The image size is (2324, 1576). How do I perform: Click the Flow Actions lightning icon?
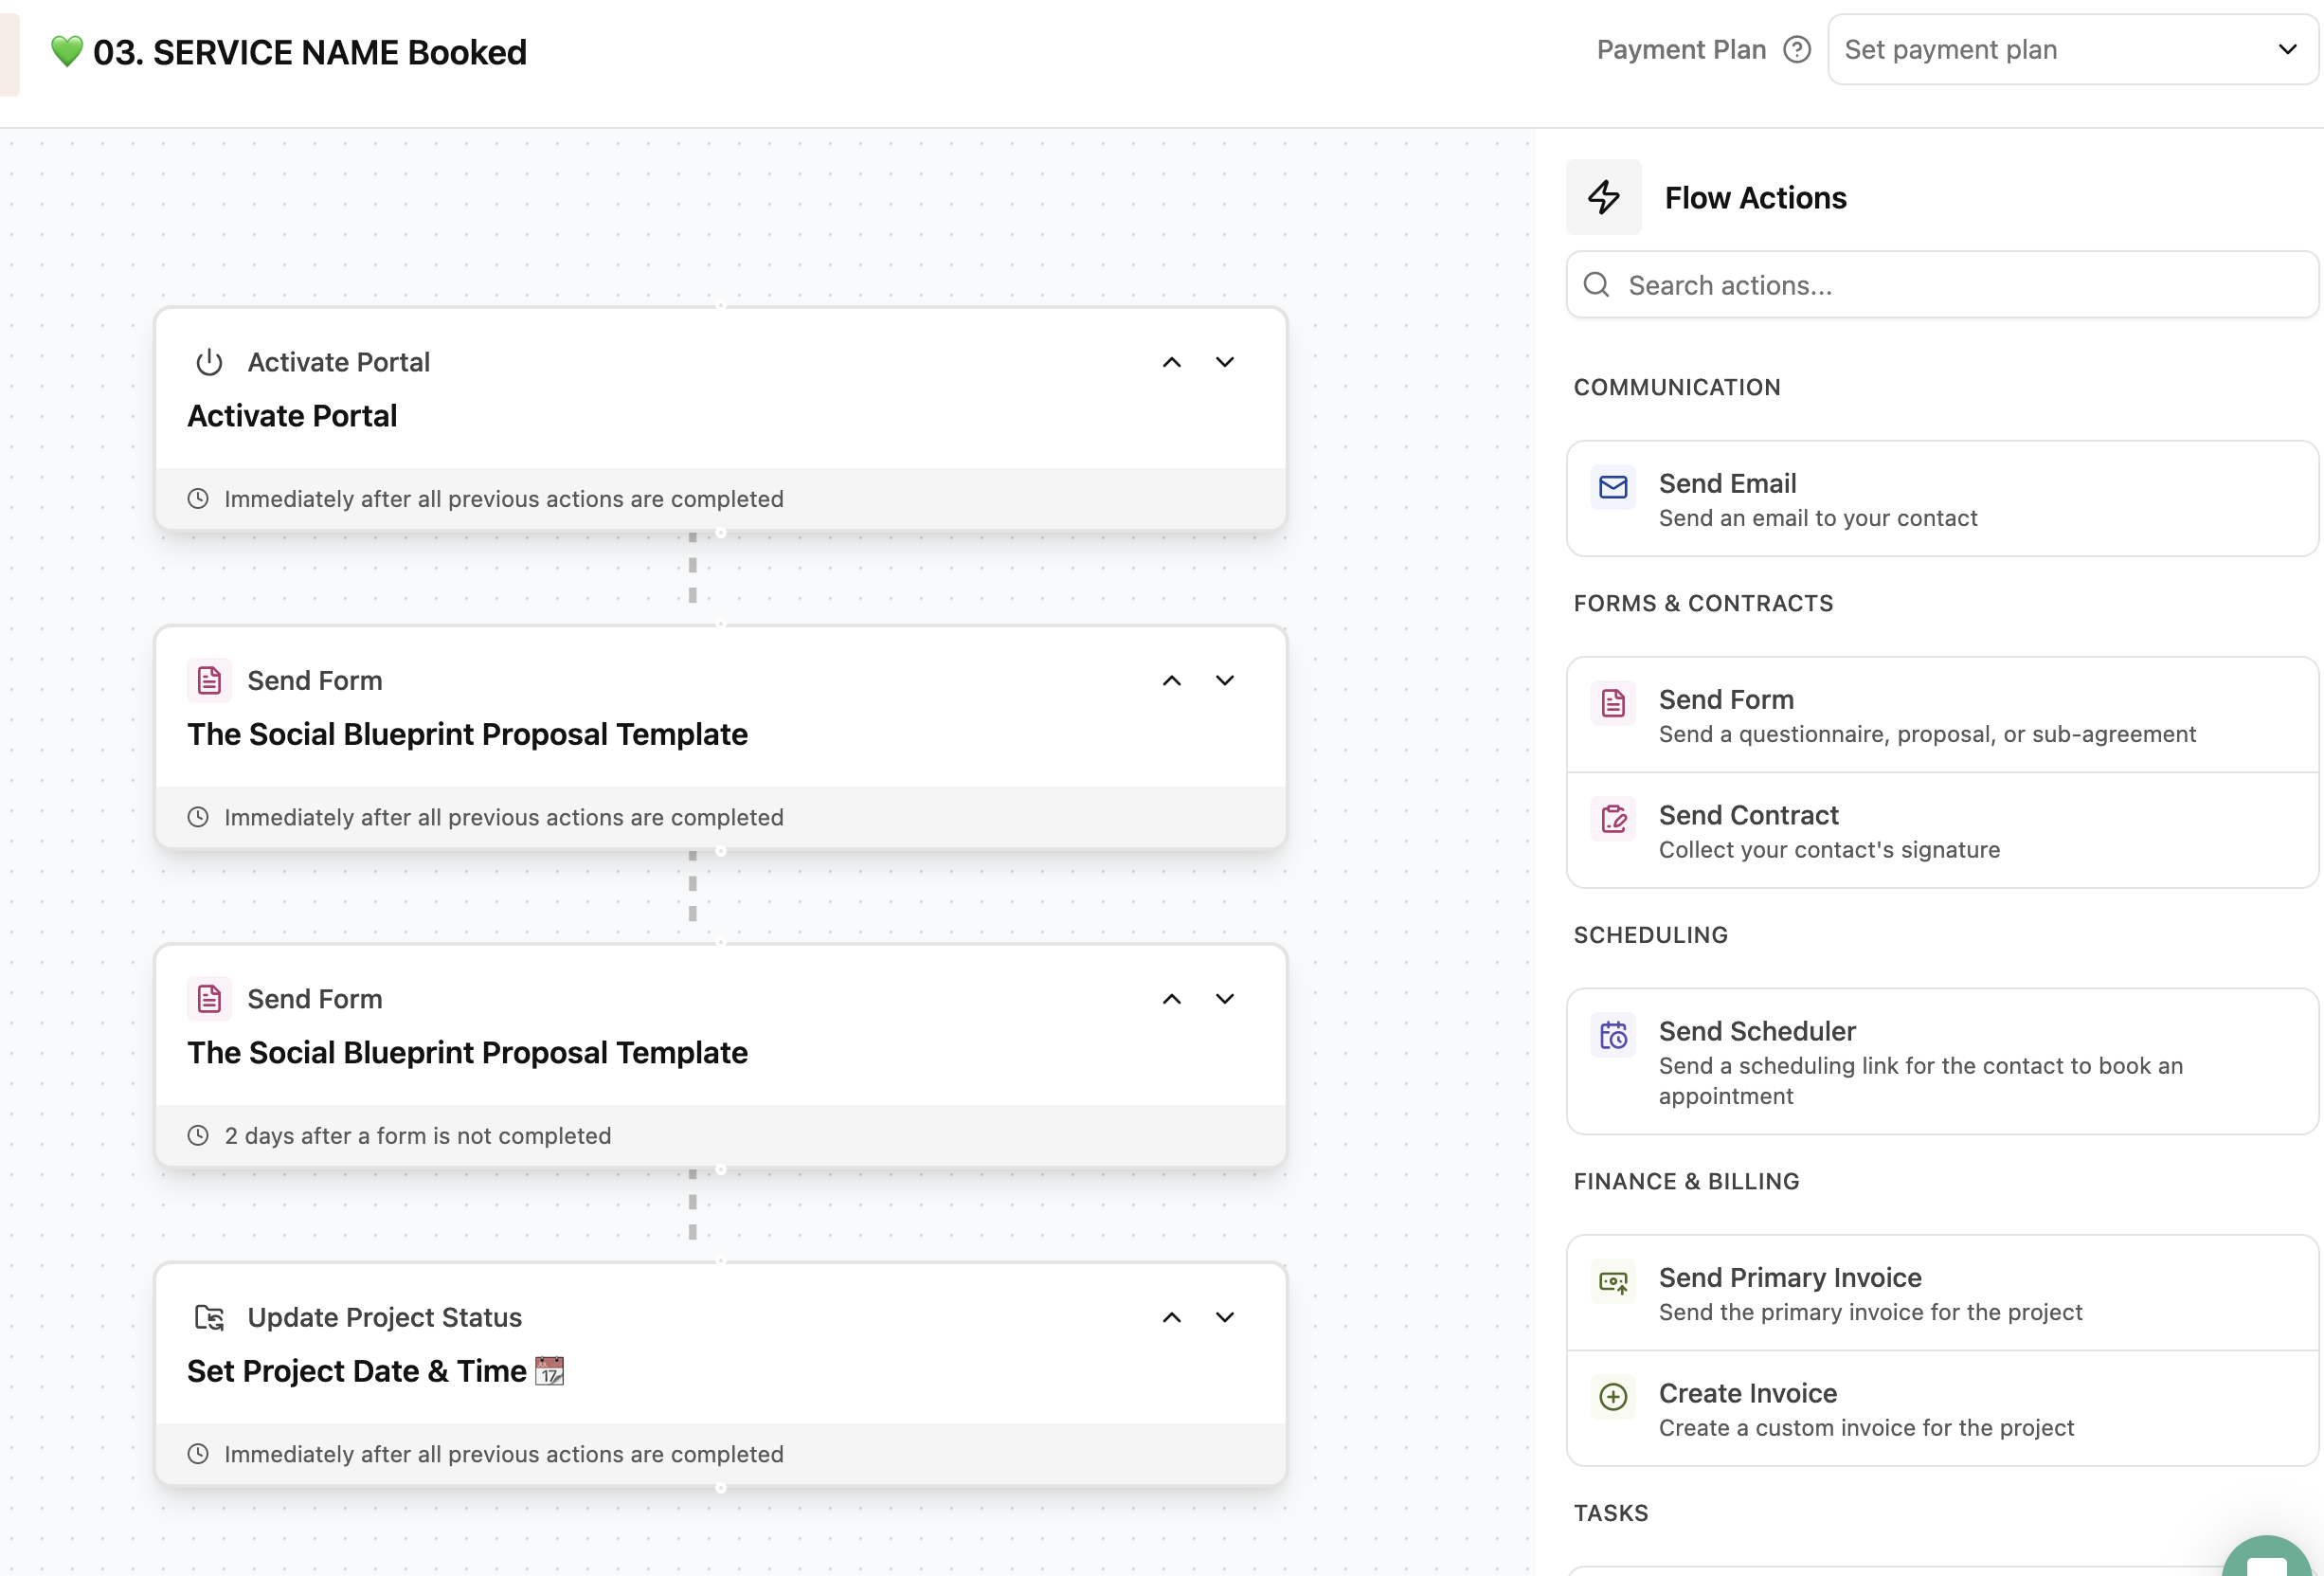click(x=1603, y=197)
